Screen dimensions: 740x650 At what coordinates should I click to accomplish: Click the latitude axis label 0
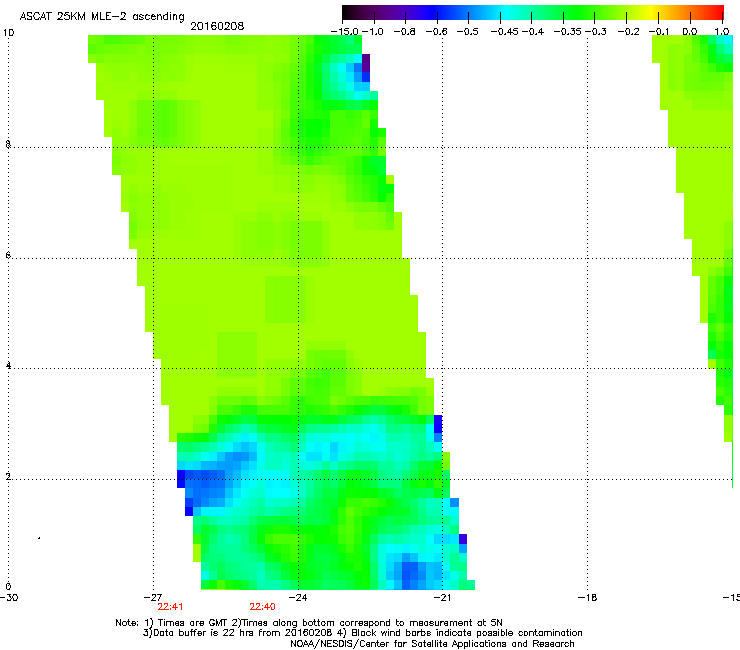(8, 587)
